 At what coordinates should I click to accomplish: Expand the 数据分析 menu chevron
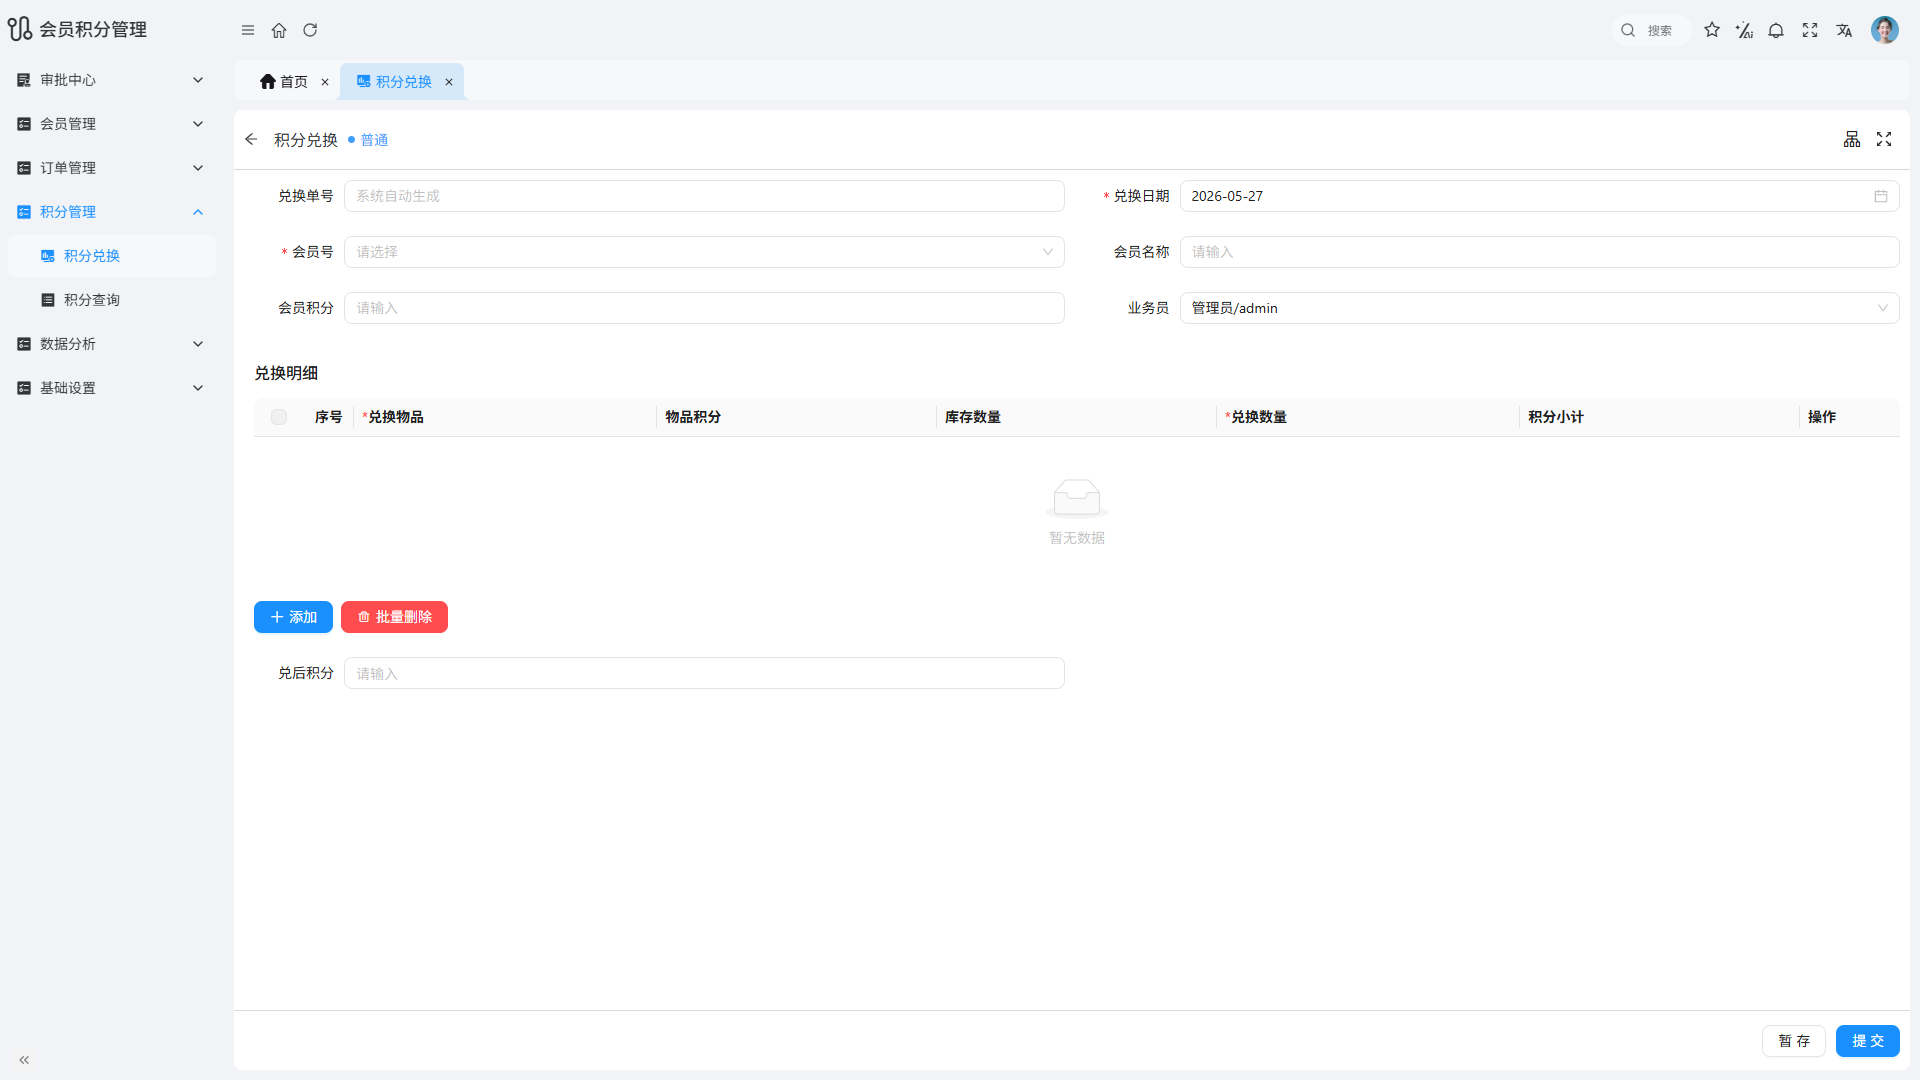point(198,344)
